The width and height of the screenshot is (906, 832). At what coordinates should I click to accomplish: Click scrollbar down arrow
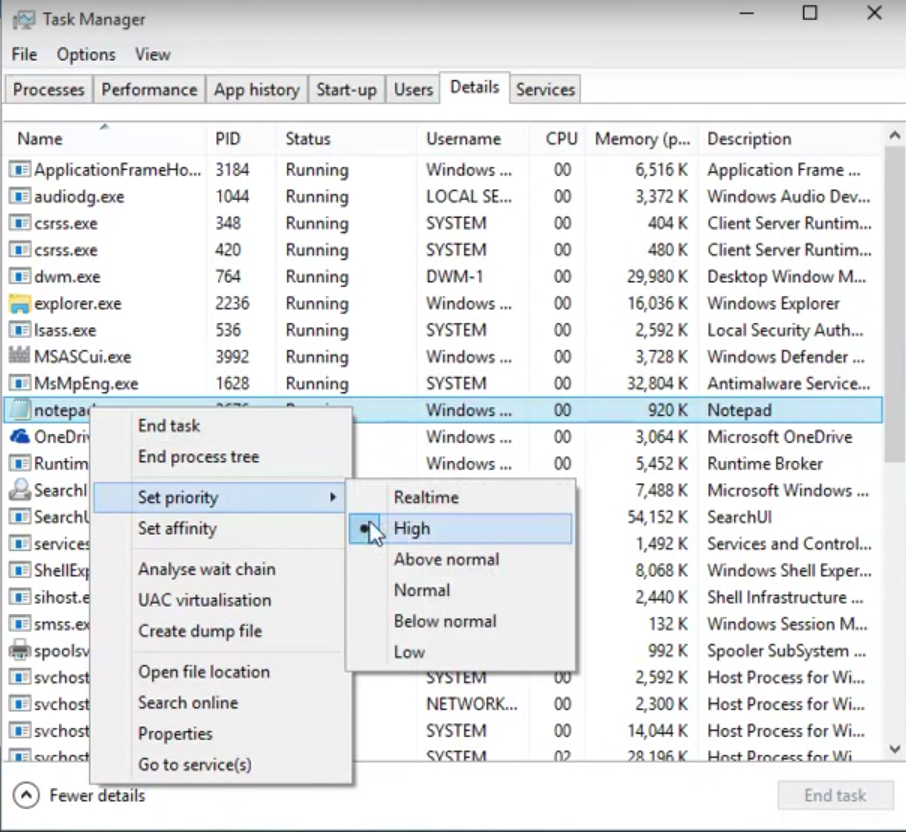[x=894, y=749]
